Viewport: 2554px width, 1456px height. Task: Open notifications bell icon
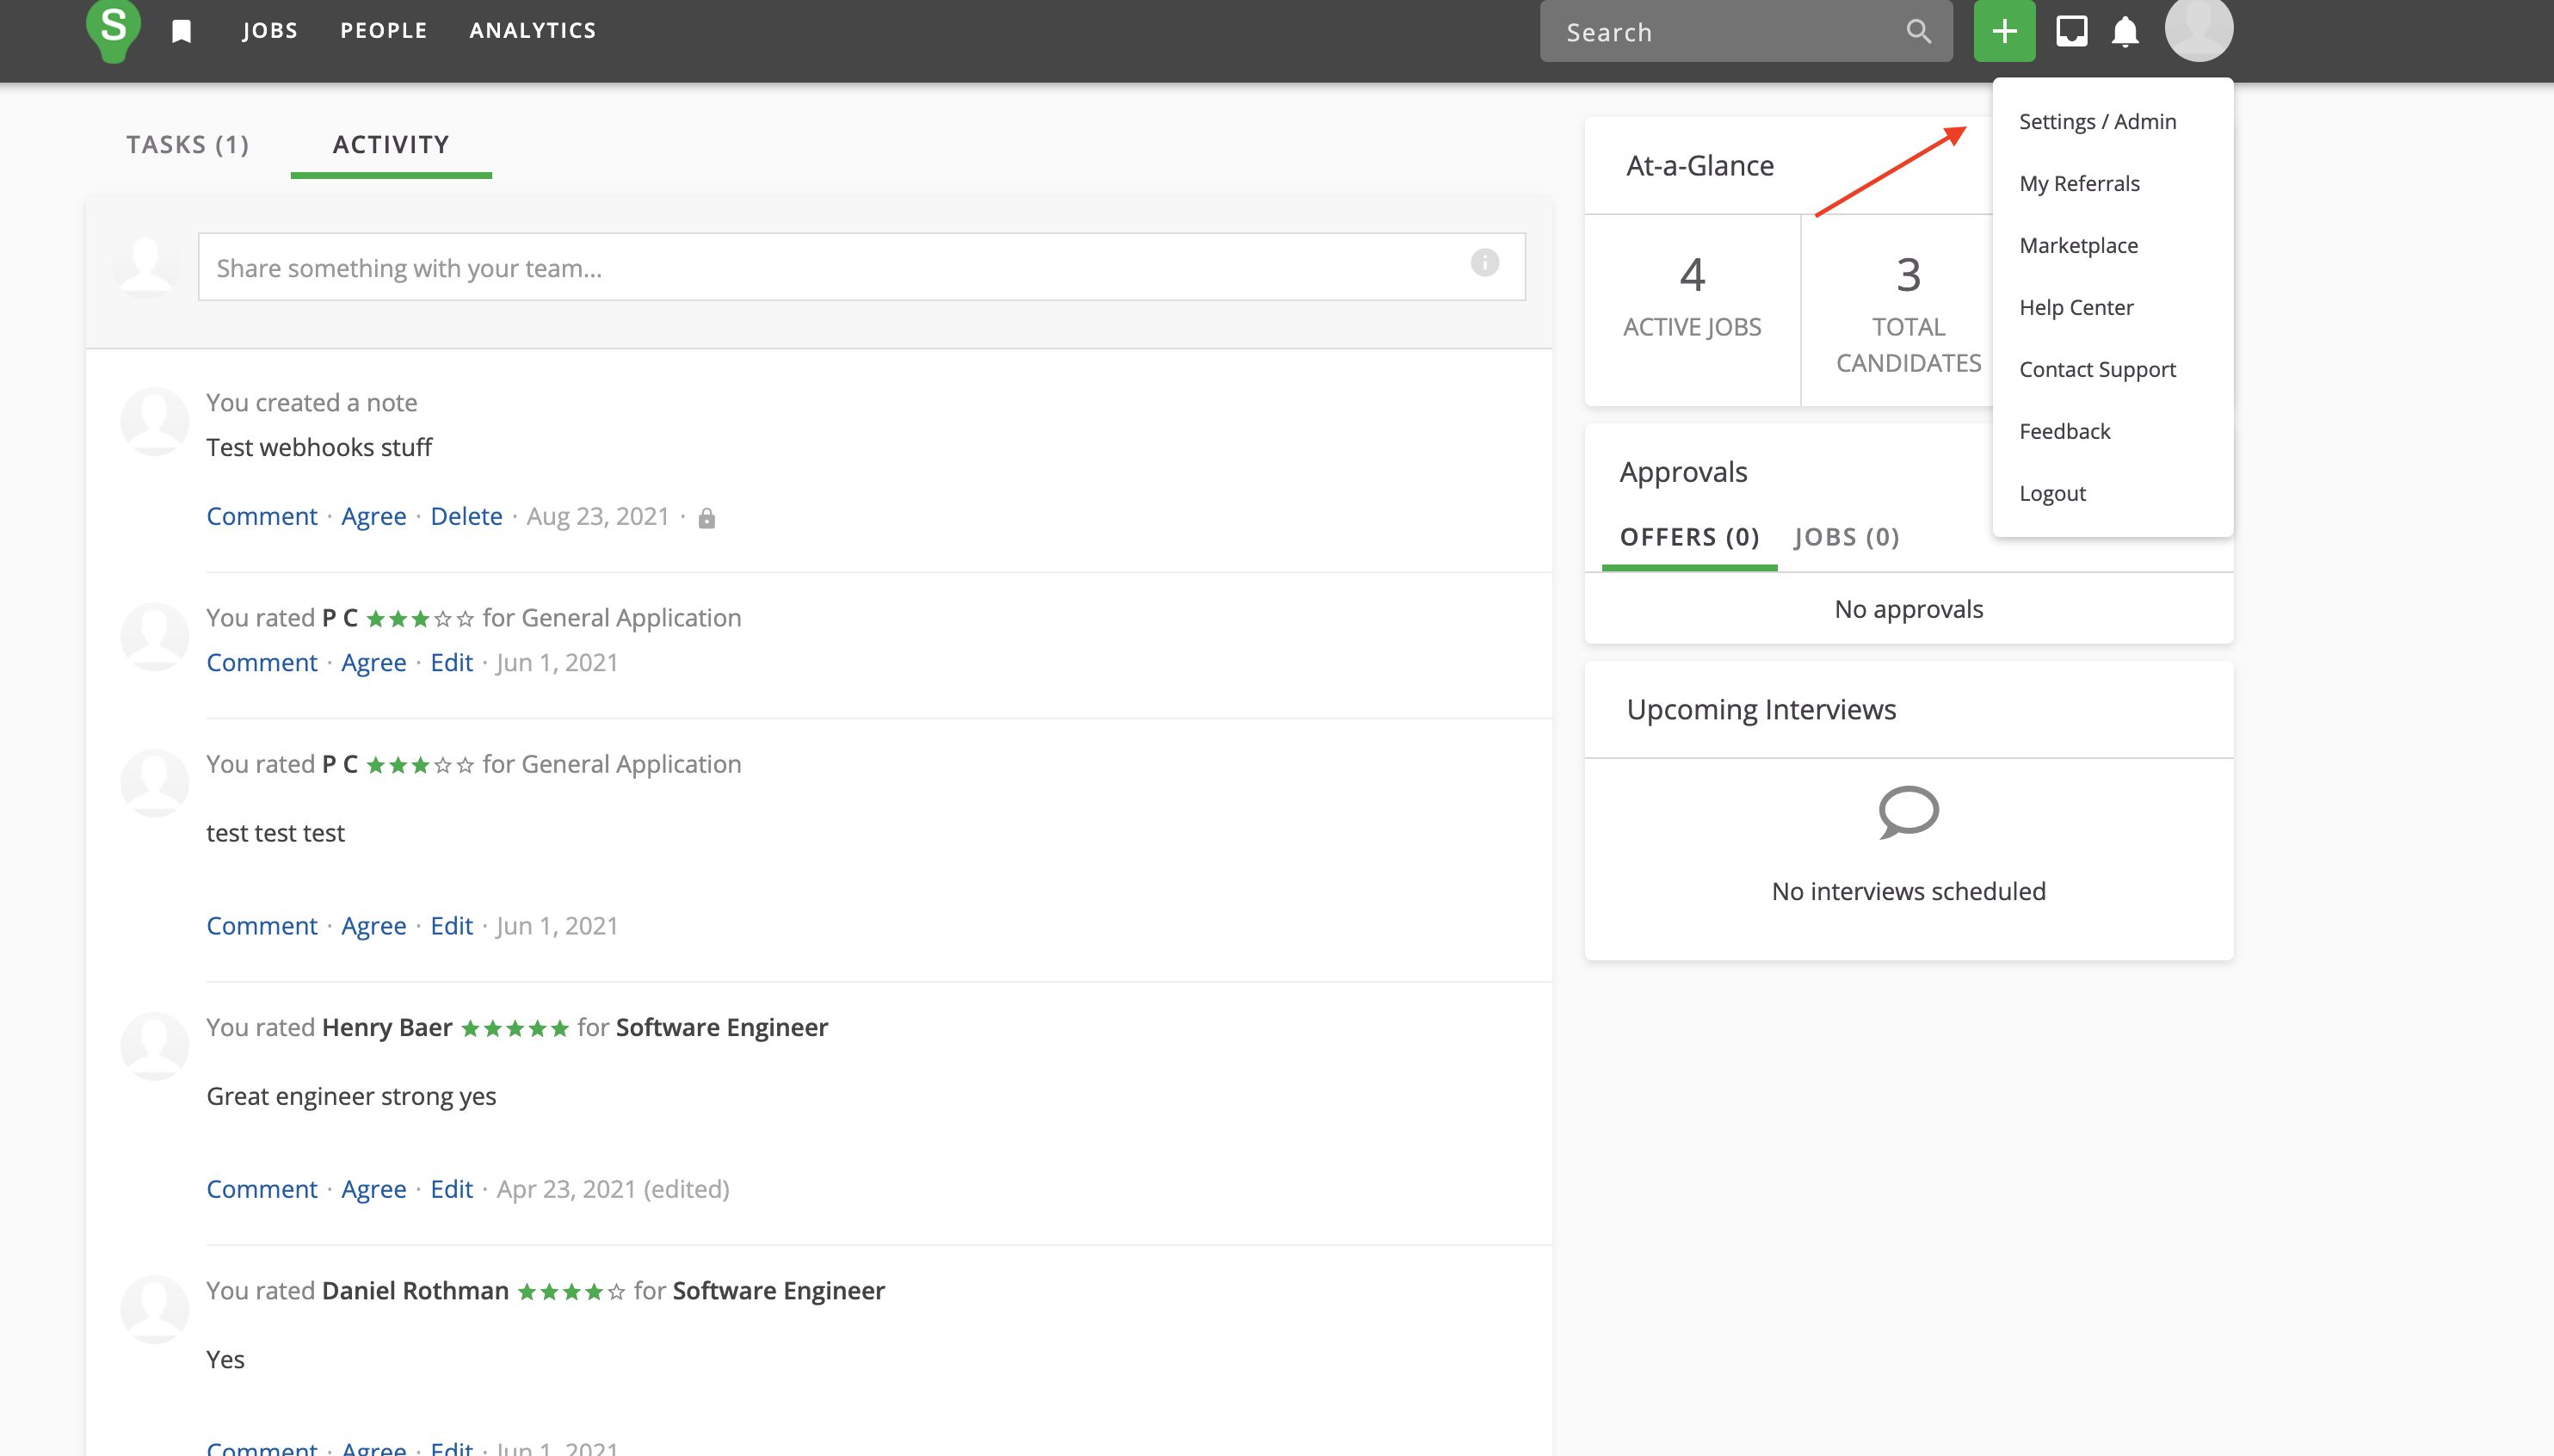2125,31
